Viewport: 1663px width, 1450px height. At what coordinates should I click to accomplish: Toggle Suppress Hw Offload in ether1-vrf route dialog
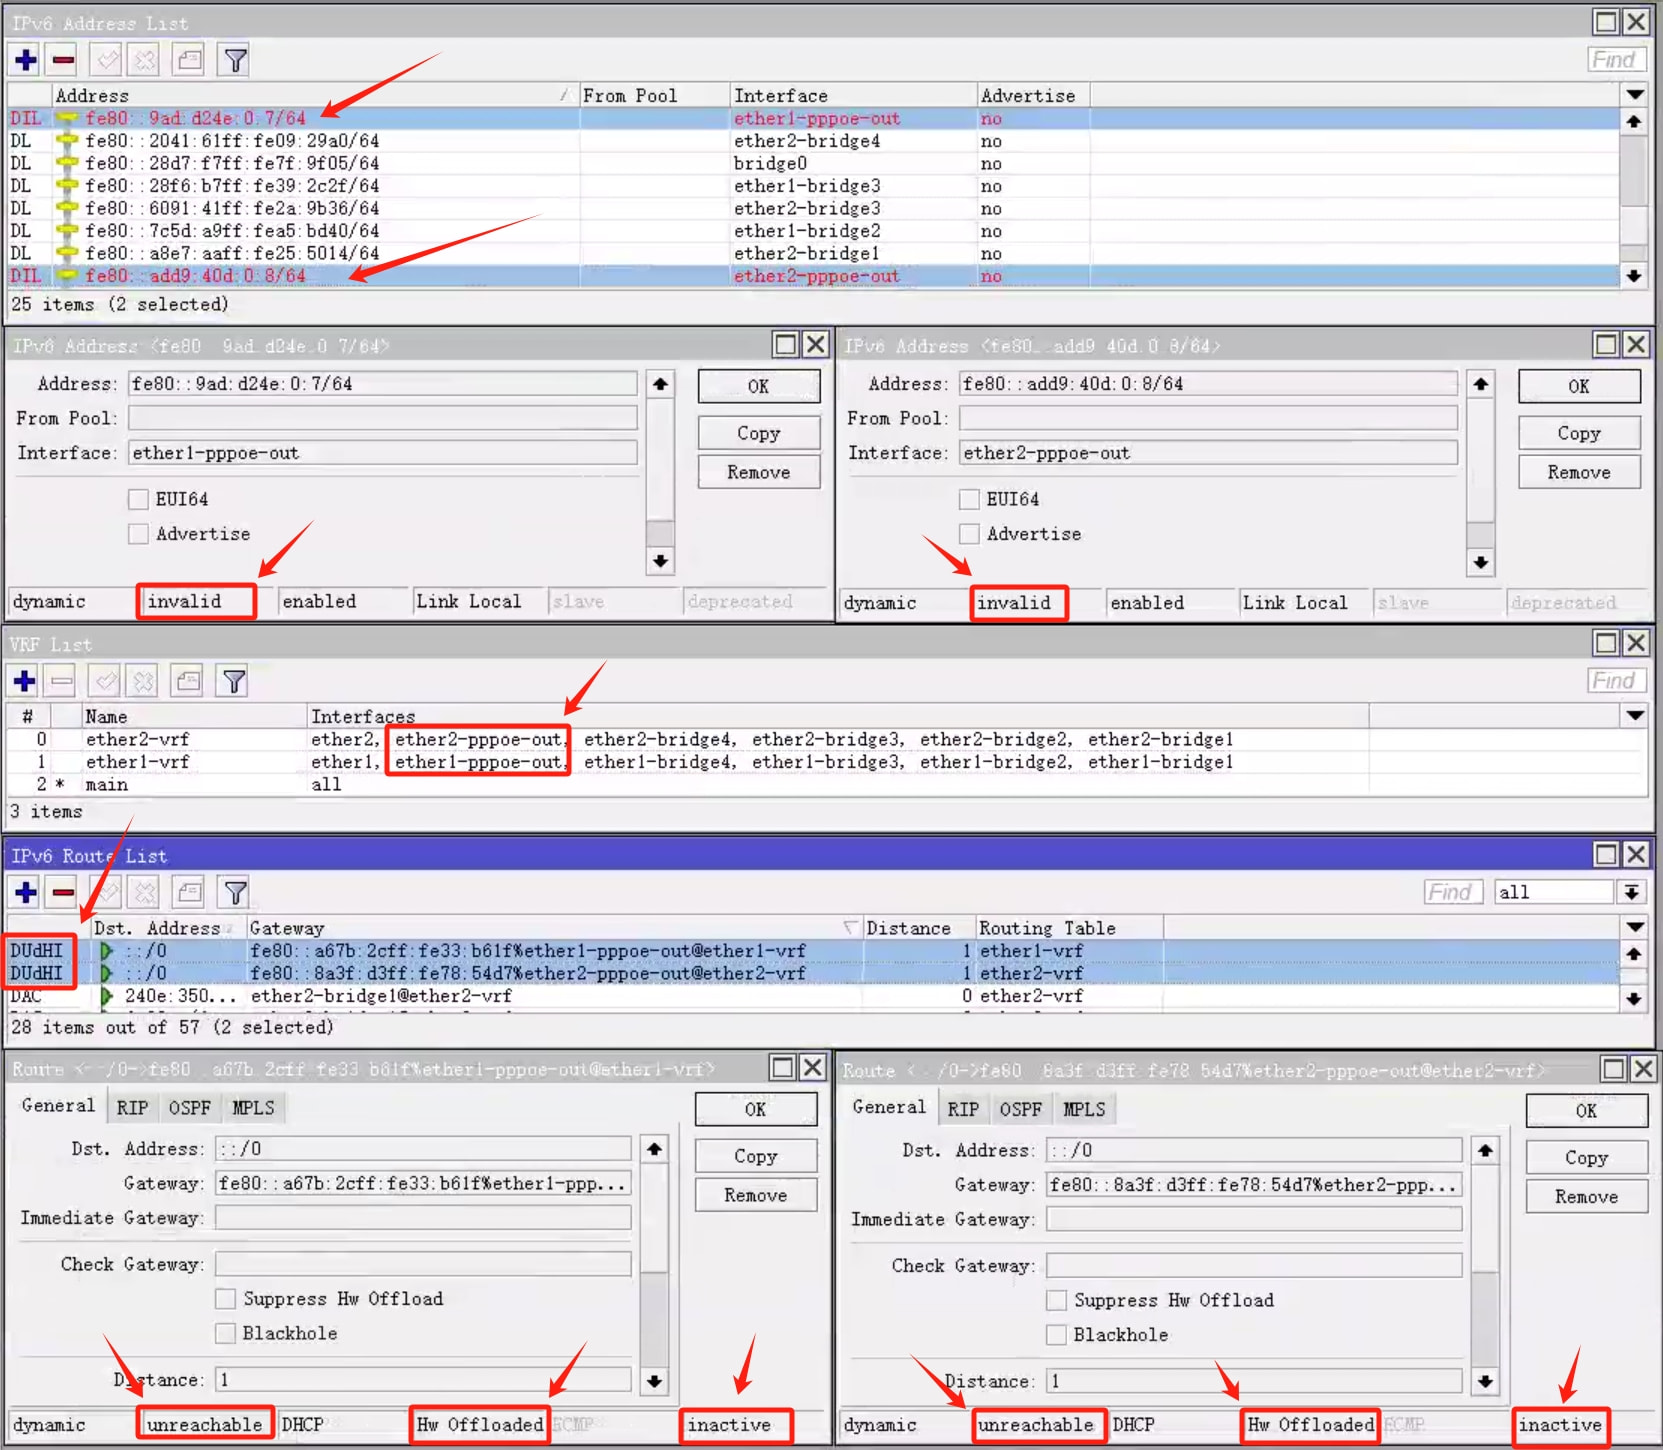coord(226,1299)
